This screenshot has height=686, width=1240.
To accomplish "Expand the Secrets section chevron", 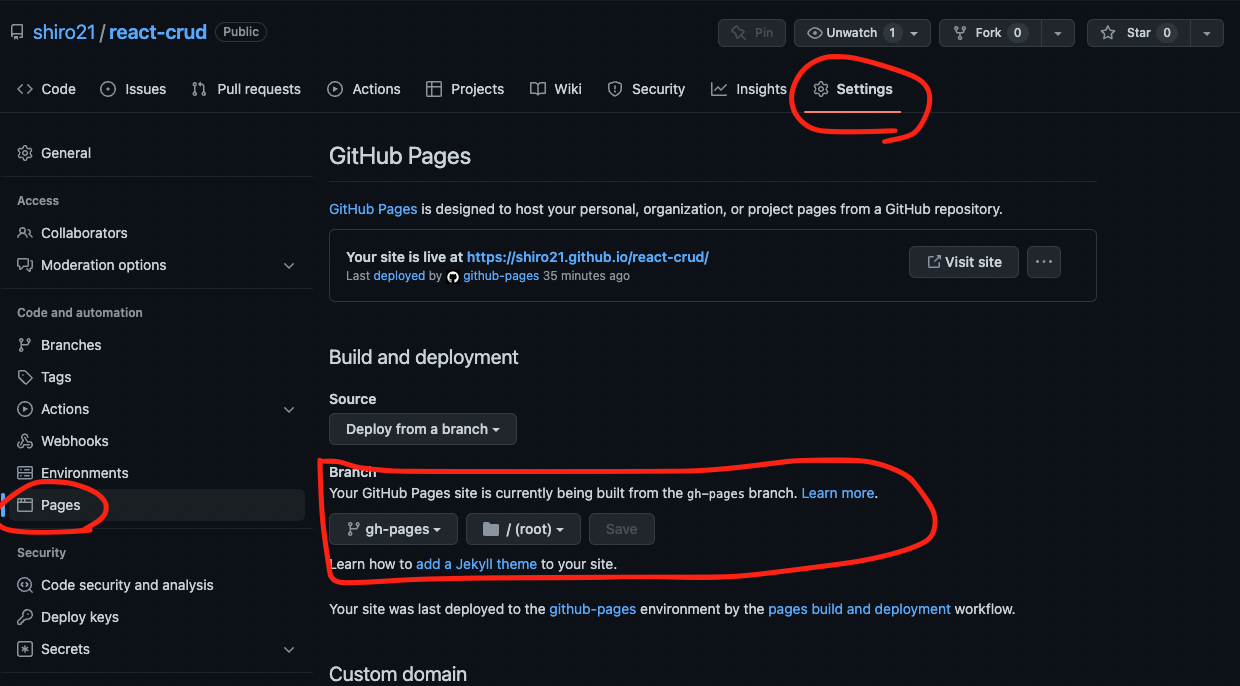I will coord(289,649).
